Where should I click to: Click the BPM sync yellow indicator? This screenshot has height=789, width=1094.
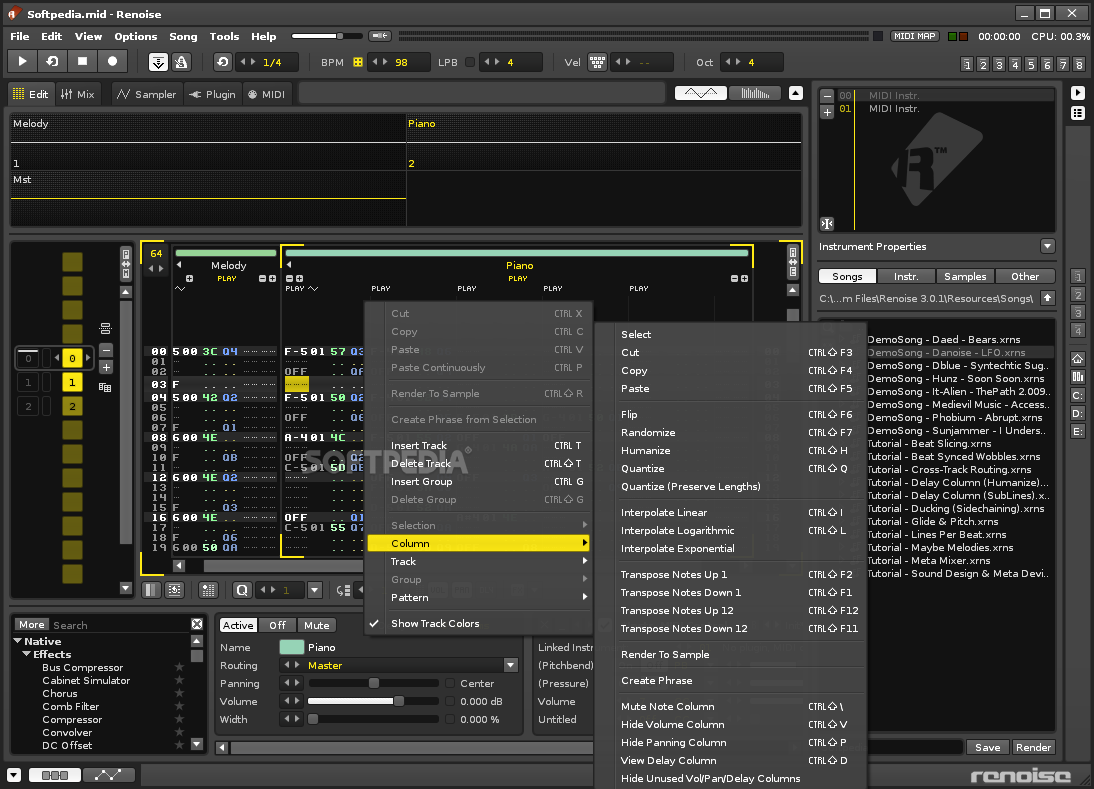click(x=357, y=62)
